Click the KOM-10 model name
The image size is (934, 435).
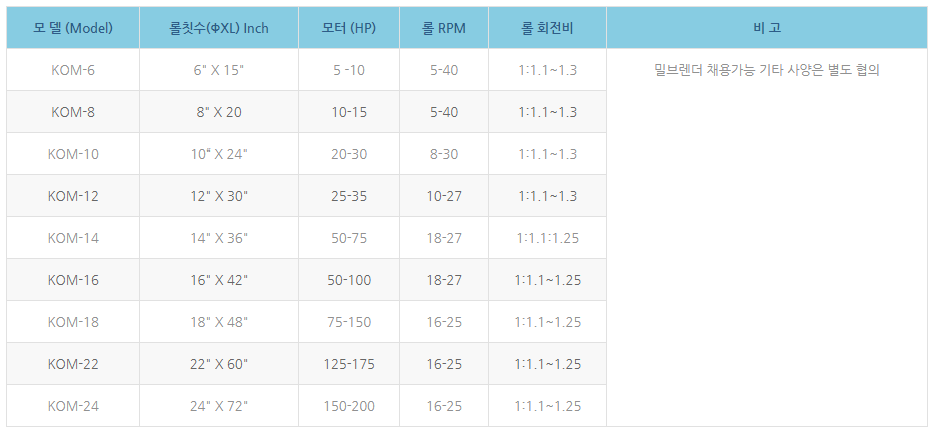[x=73, y=154]
